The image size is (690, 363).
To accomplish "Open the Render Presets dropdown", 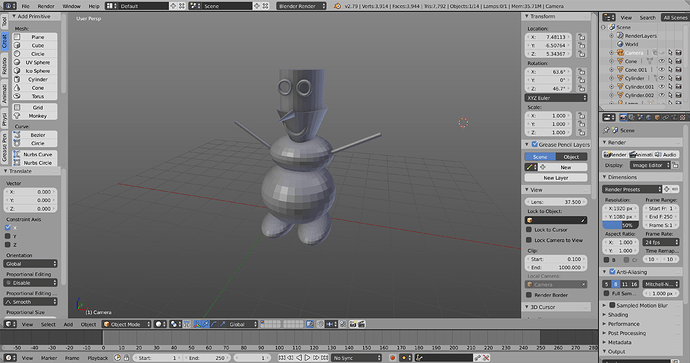I will (x=632, y=189).
